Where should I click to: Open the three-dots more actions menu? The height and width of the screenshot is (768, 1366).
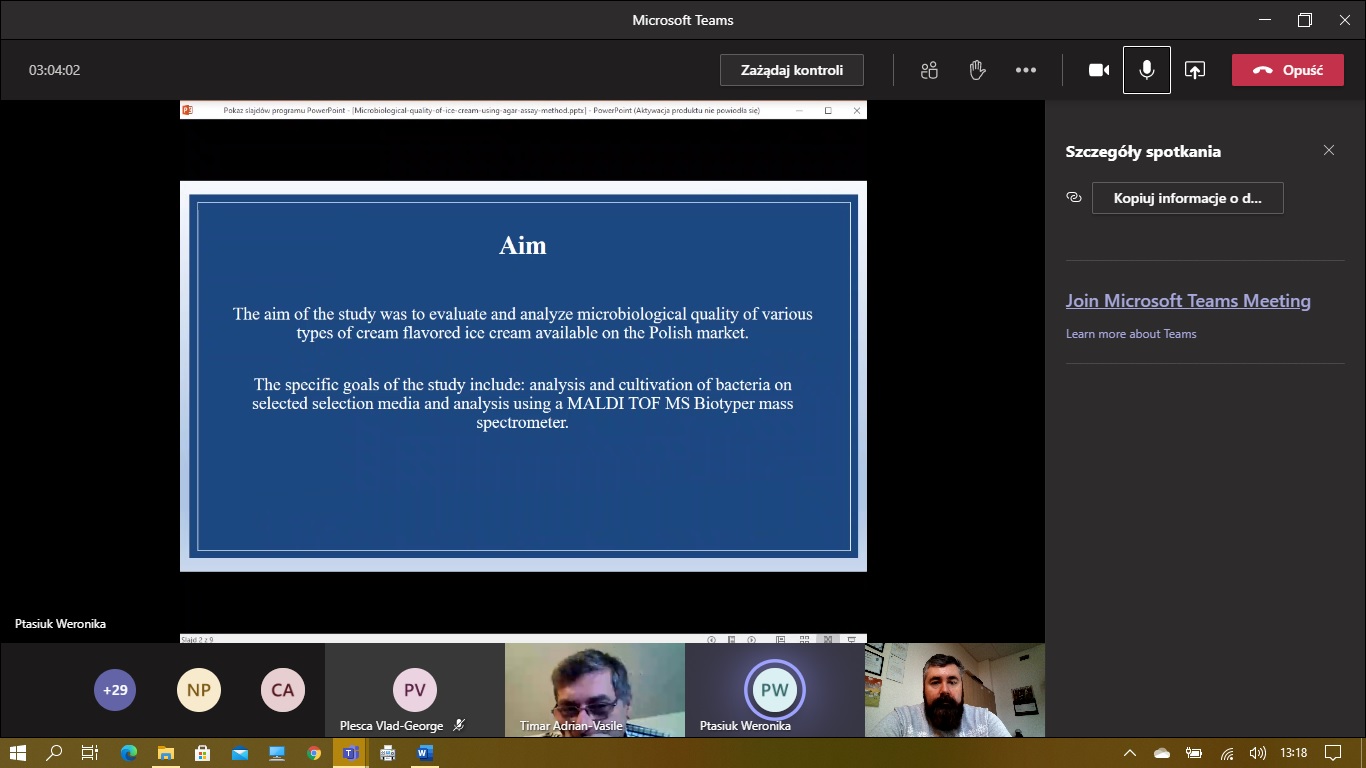[x=1025, y=70]
